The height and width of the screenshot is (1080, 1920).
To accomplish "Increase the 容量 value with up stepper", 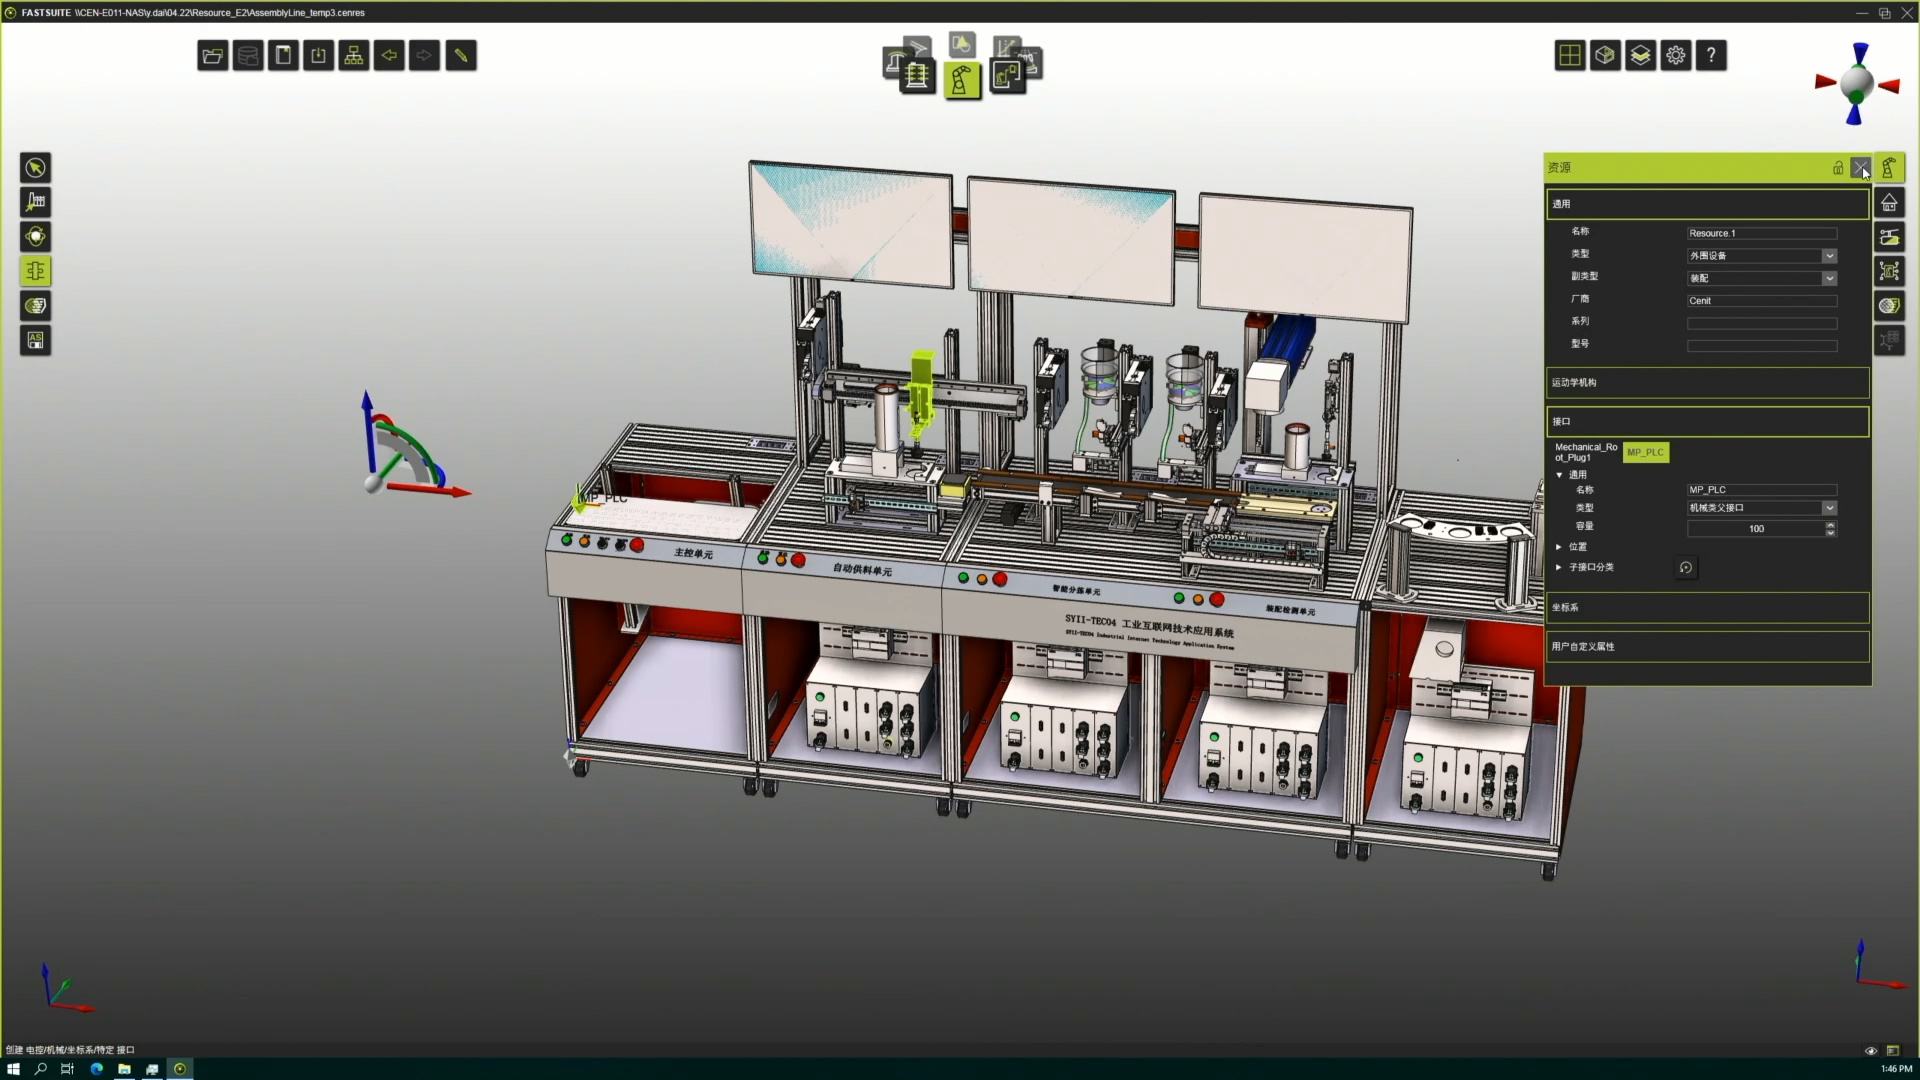I will [1830, 524].
